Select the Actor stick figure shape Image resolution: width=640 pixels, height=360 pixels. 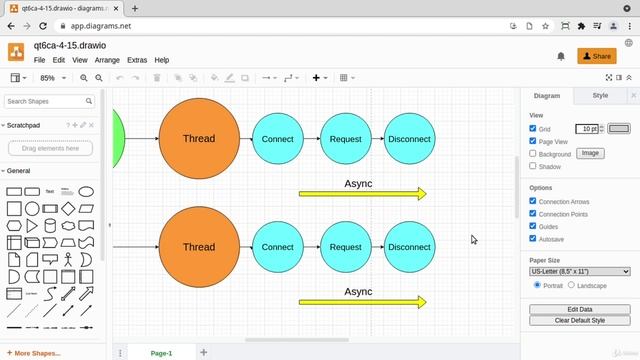tap(68, 260)
